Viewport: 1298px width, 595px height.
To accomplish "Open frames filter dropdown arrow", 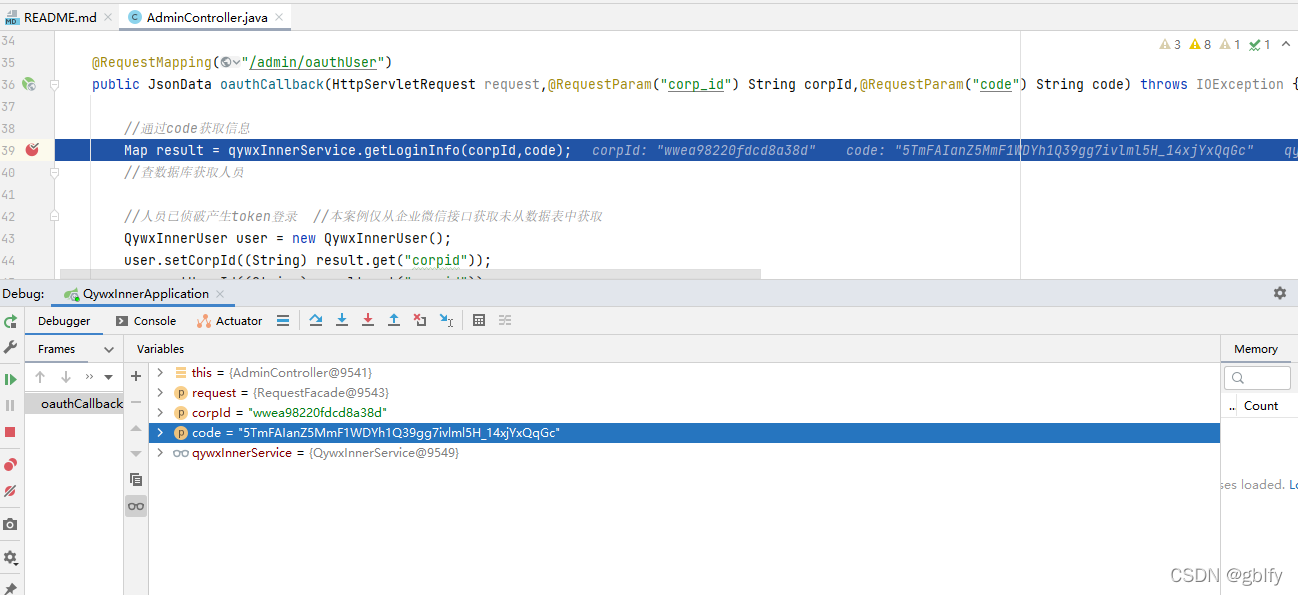I will [x=108, y=377].
